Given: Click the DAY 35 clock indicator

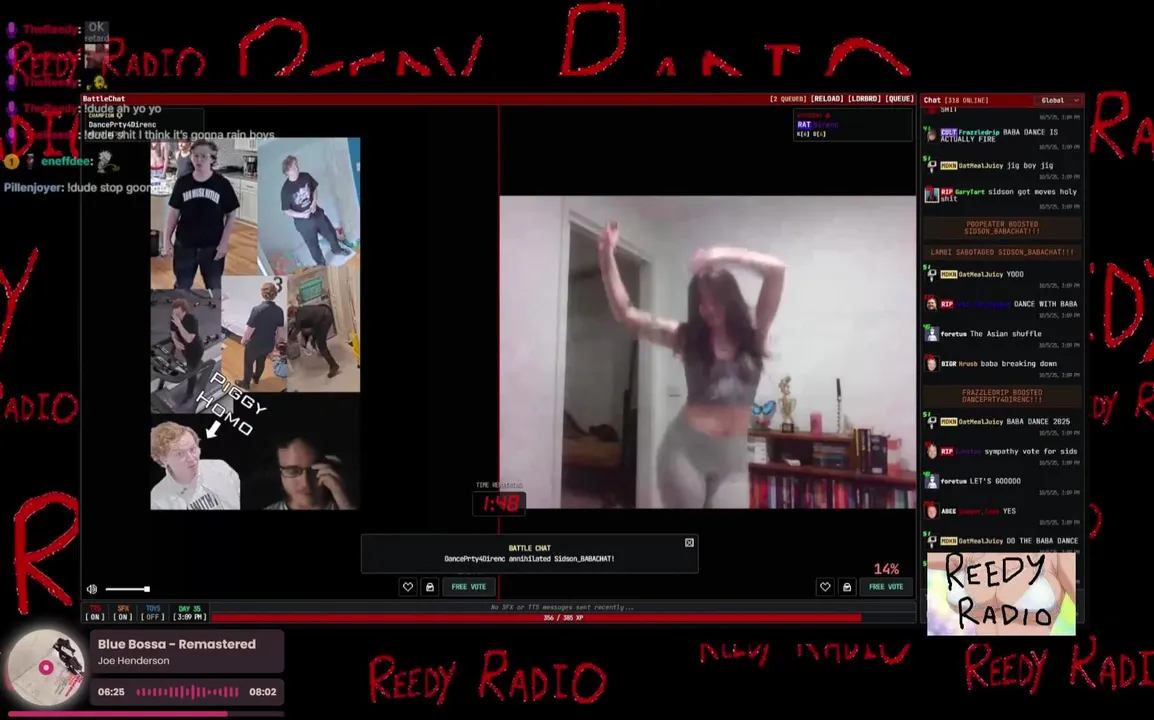Looking at the screenshot, I should 190,613.
